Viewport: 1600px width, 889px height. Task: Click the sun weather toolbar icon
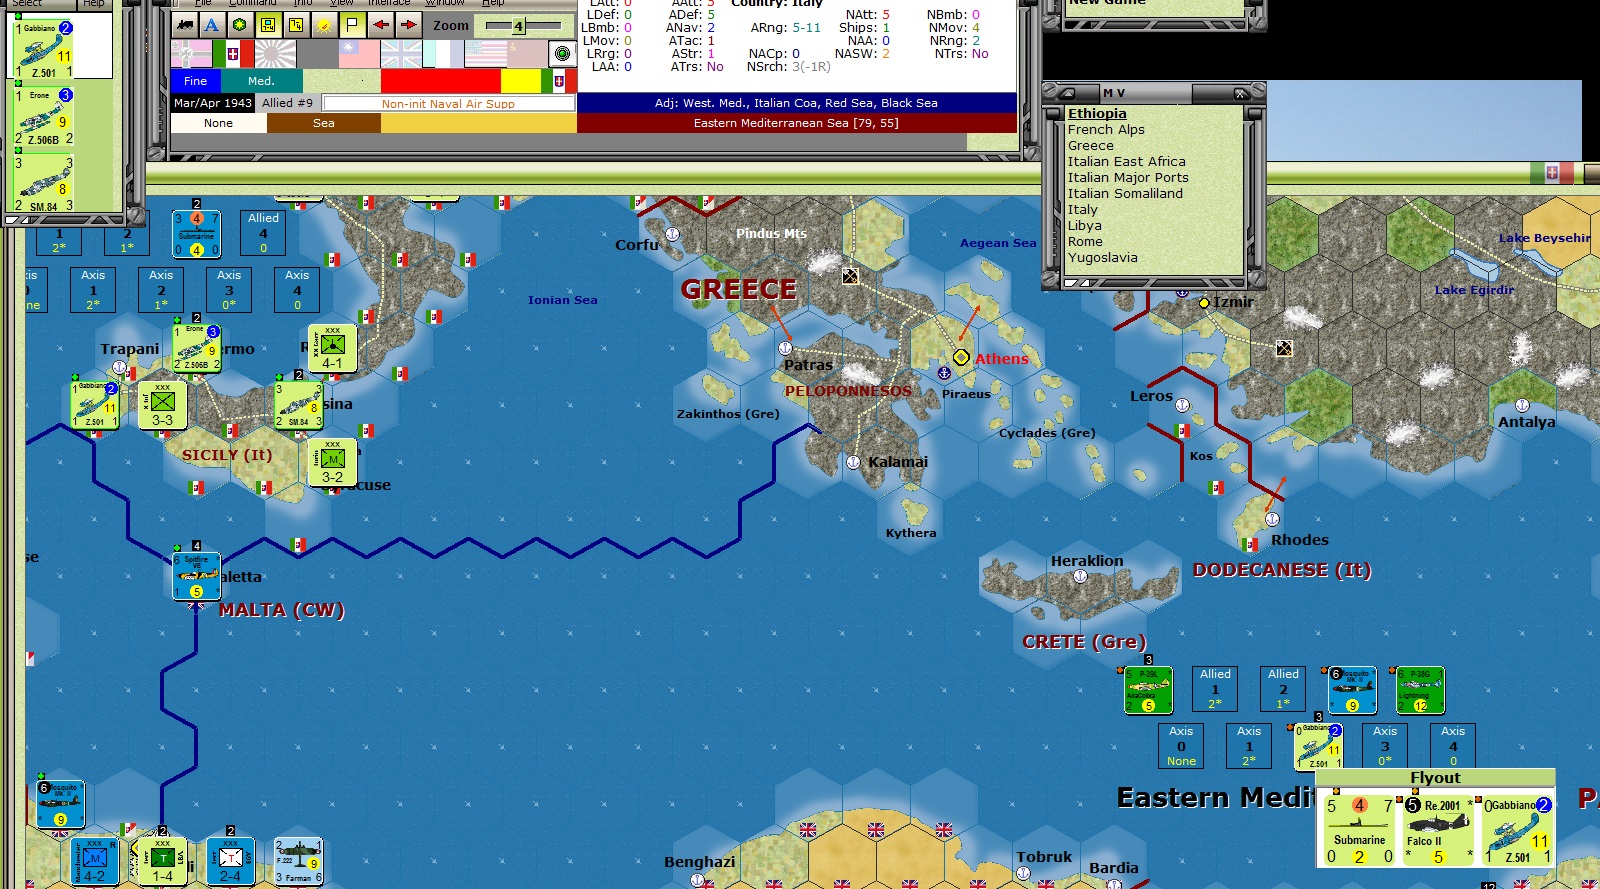coord(325,25)
